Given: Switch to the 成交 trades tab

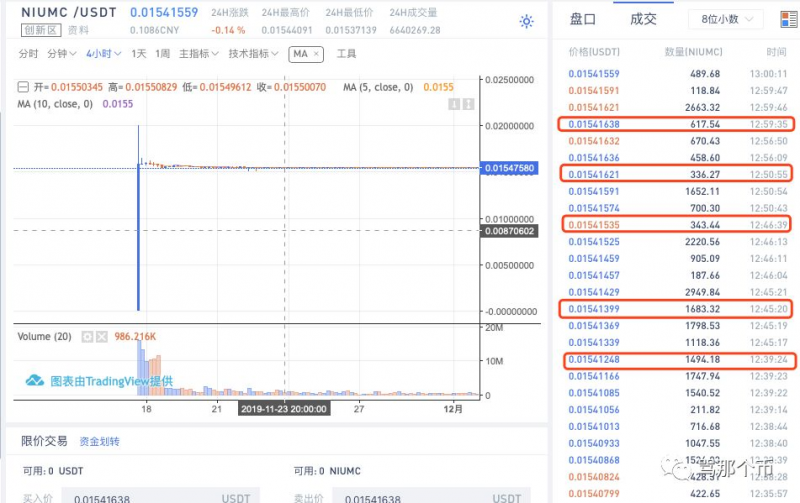Looking at the screenshot, I should point(643,19).
